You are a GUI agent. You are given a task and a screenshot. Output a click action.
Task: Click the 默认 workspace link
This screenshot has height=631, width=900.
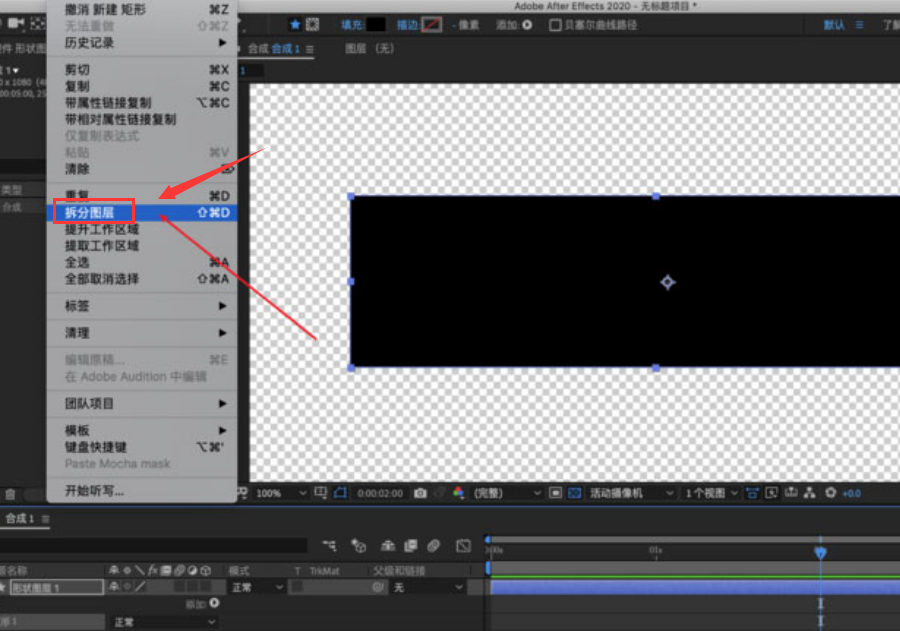pos(834,25)
